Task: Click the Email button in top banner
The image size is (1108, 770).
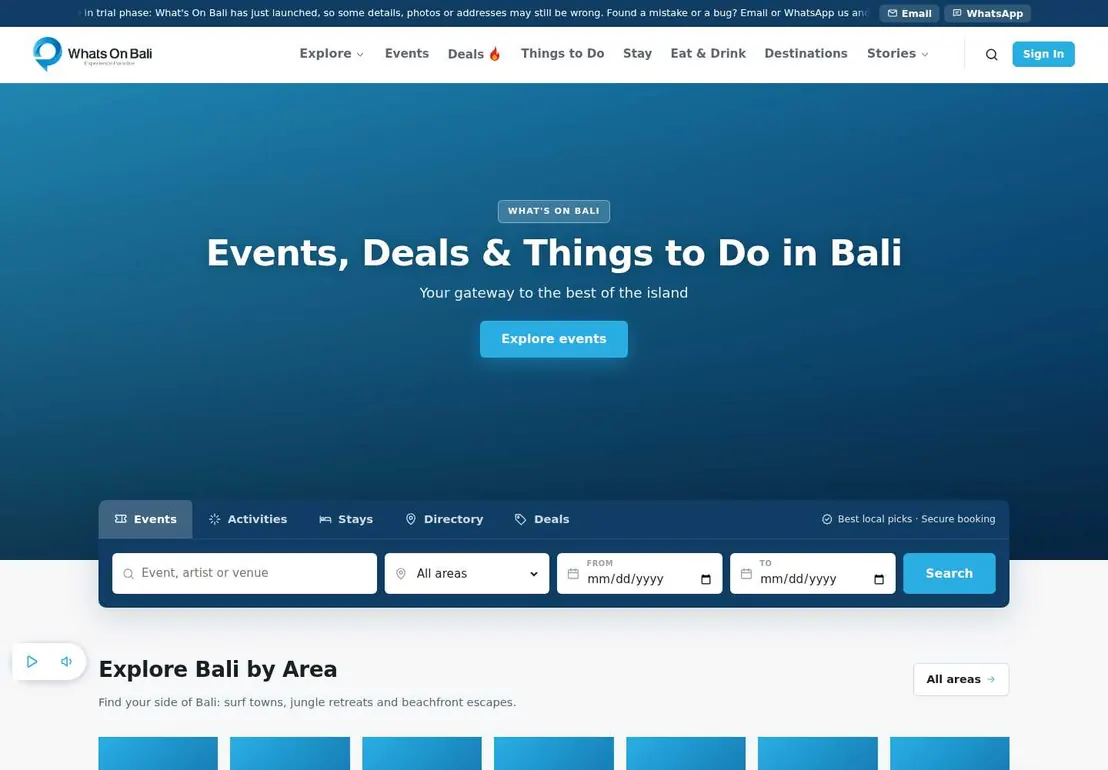Action: tap(909, 13)
